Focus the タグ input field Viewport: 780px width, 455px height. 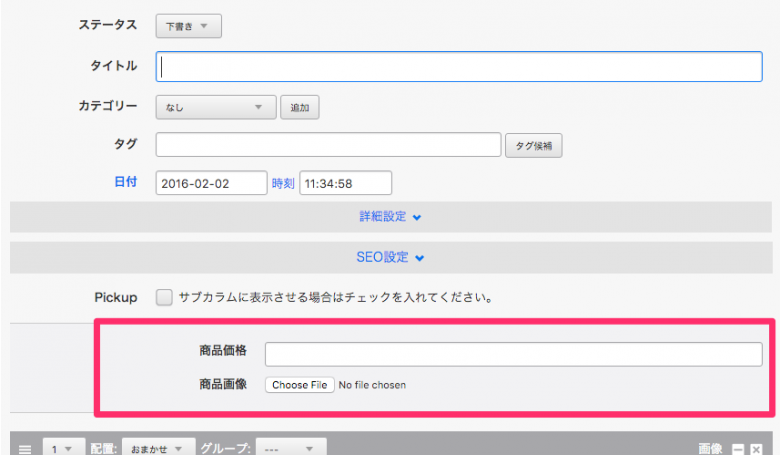point(328,145)
